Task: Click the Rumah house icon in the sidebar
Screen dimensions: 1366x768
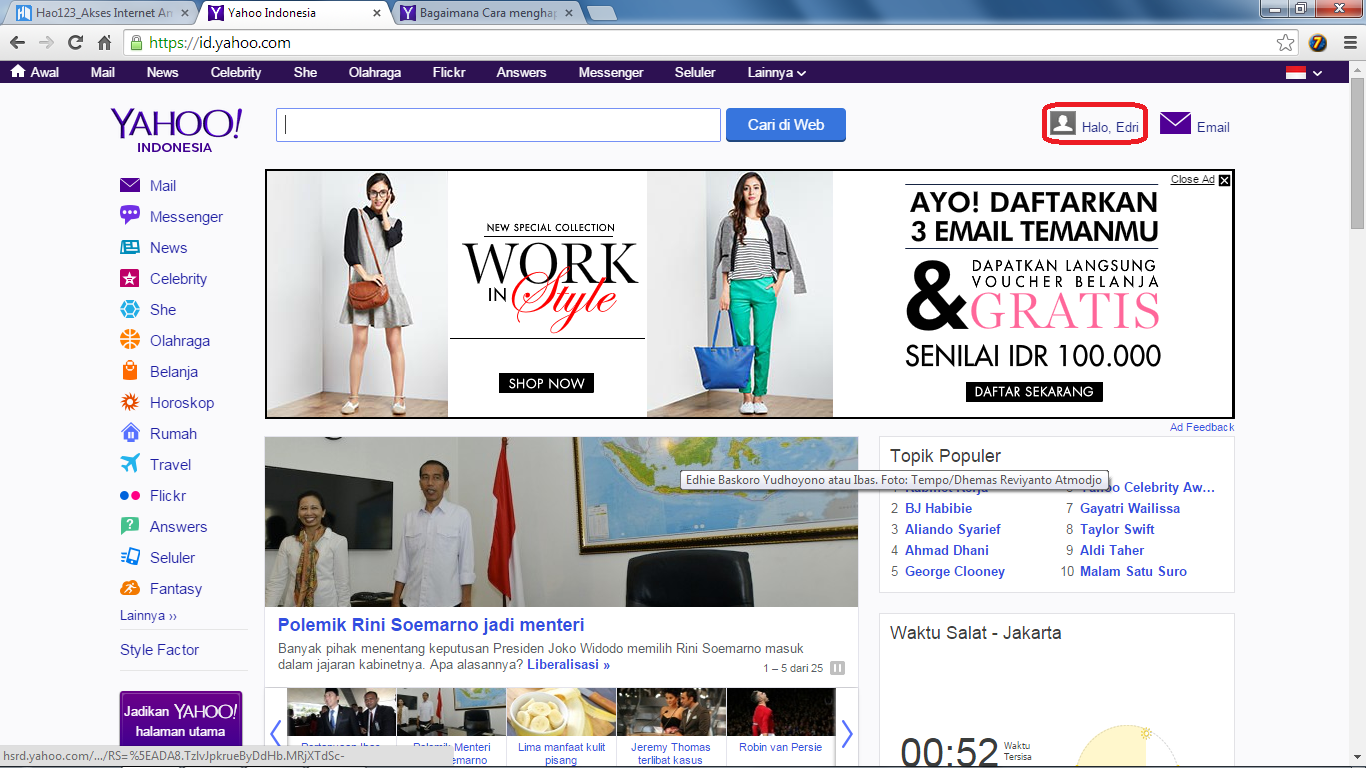Action: click(x=130, y=433)
